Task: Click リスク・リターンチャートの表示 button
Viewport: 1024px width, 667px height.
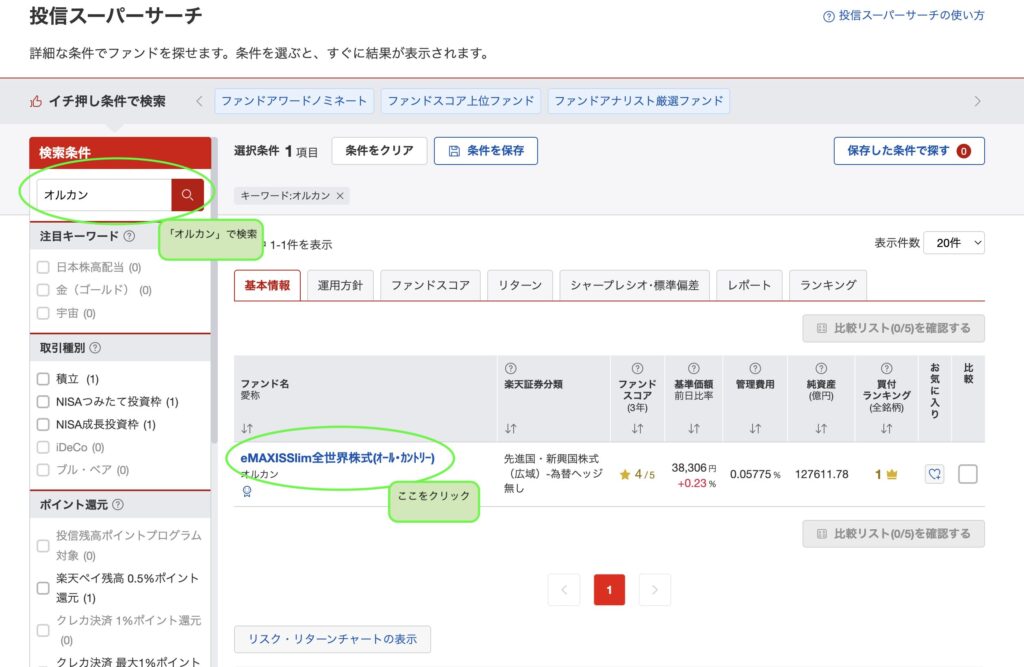Action: coord(332,640)
